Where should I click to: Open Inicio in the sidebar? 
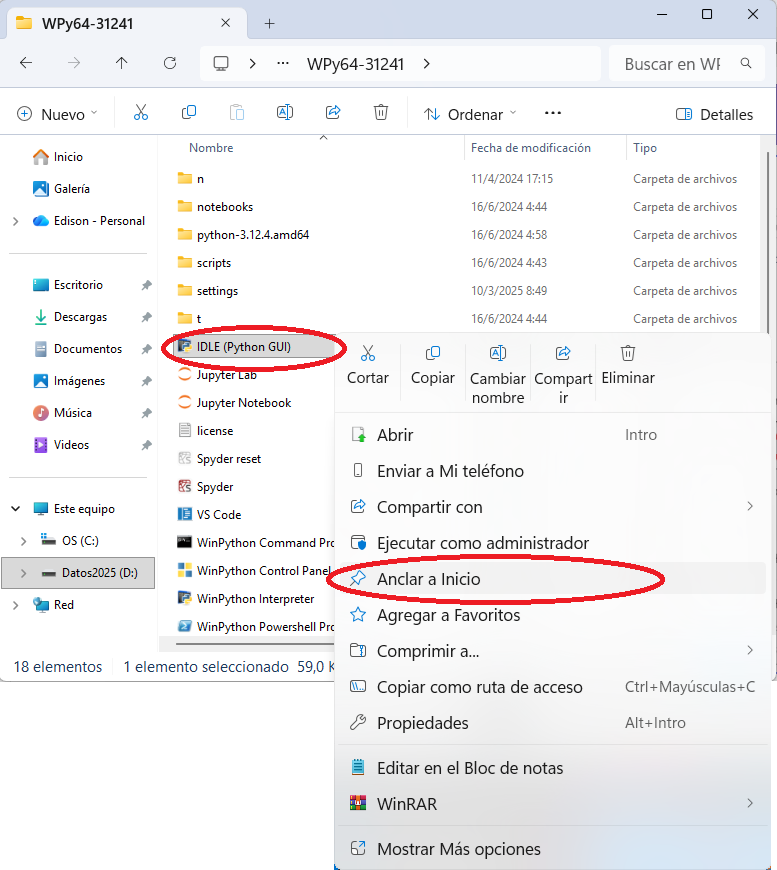[x=58, y=157]
